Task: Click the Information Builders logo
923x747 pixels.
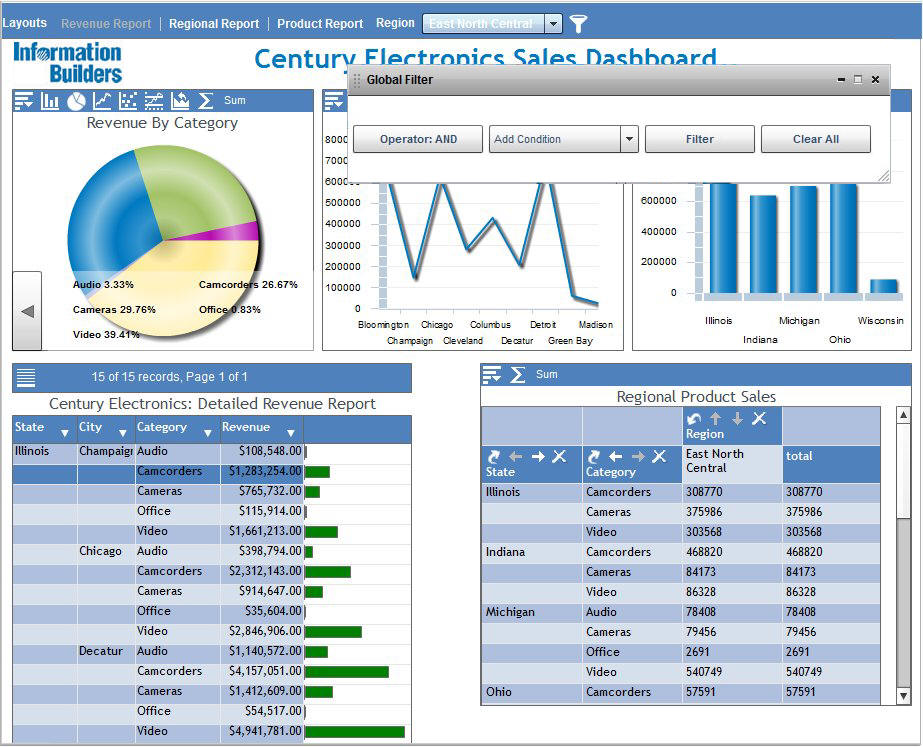Action: coord(68,62)
